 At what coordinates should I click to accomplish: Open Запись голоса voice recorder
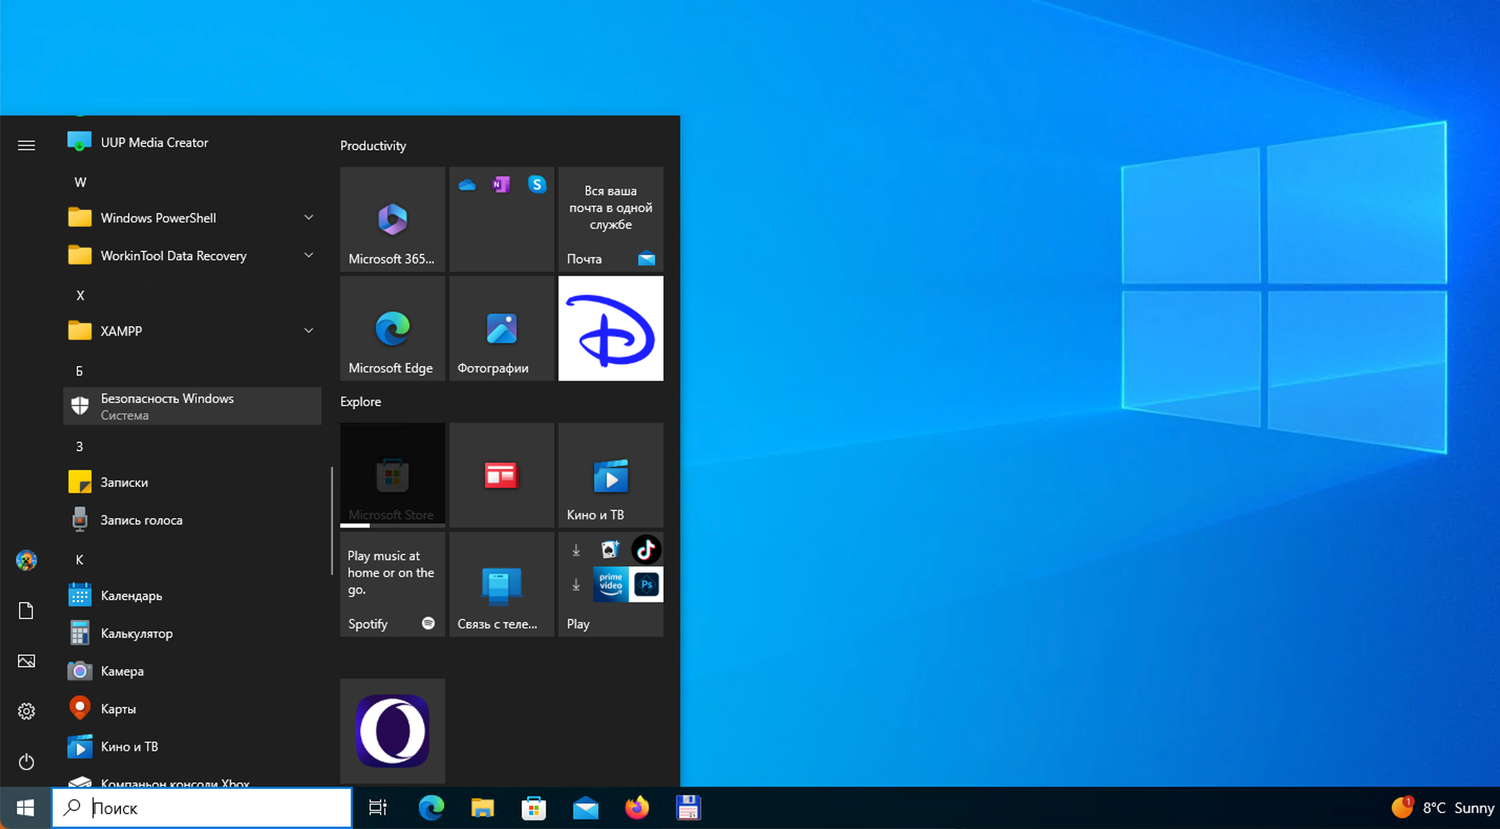click(192, 520)
